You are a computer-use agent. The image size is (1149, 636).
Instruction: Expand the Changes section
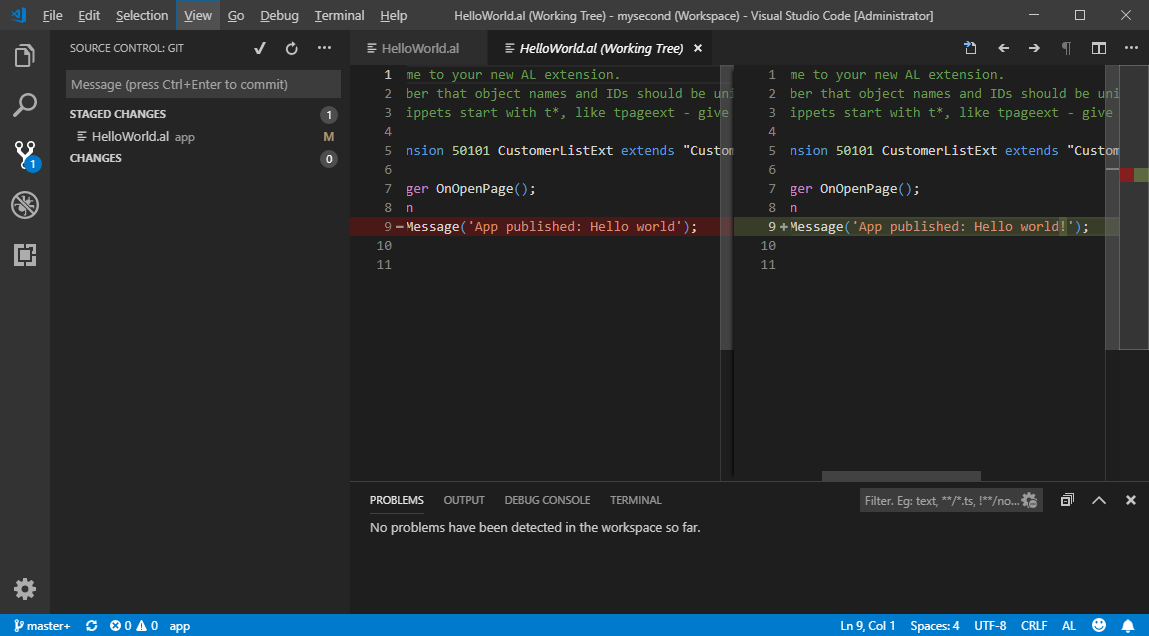click(96, 158)
